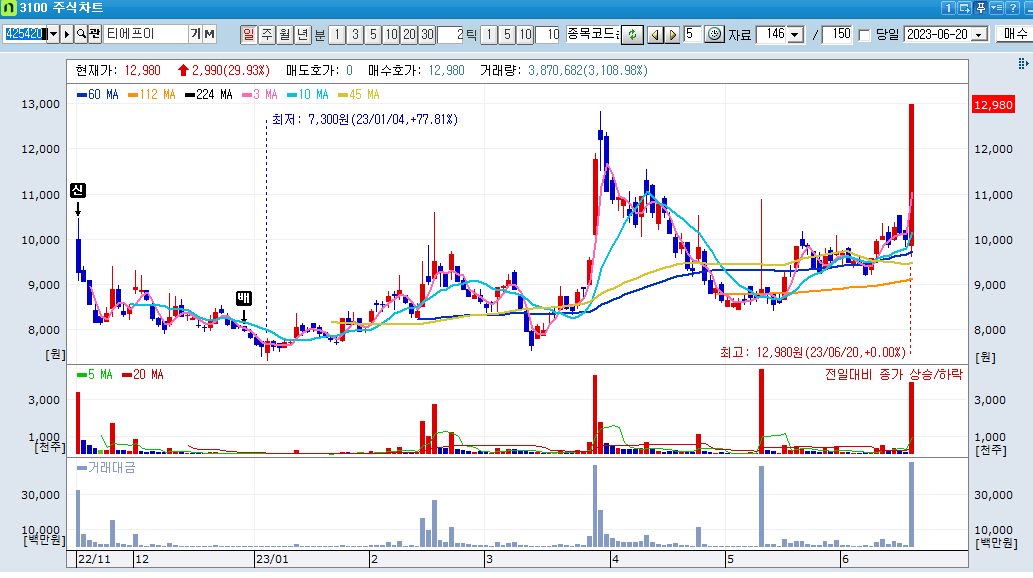Click the total count field showing 150
Image resolution: width=1033 pixels, height=578 pixels.
click(838, 34)
